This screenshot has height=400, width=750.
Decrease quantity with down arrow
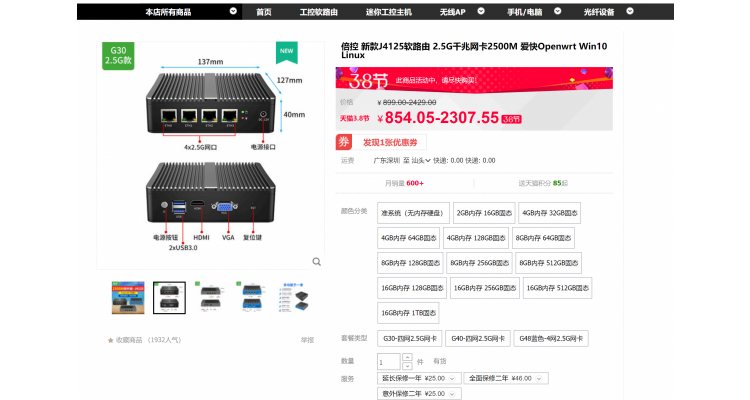pos(407,366)
